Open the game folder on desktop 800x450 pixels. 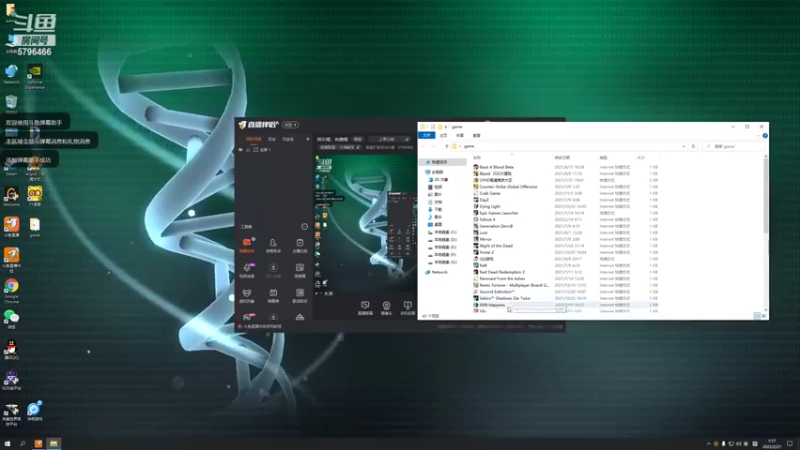(x=35, y=227)
